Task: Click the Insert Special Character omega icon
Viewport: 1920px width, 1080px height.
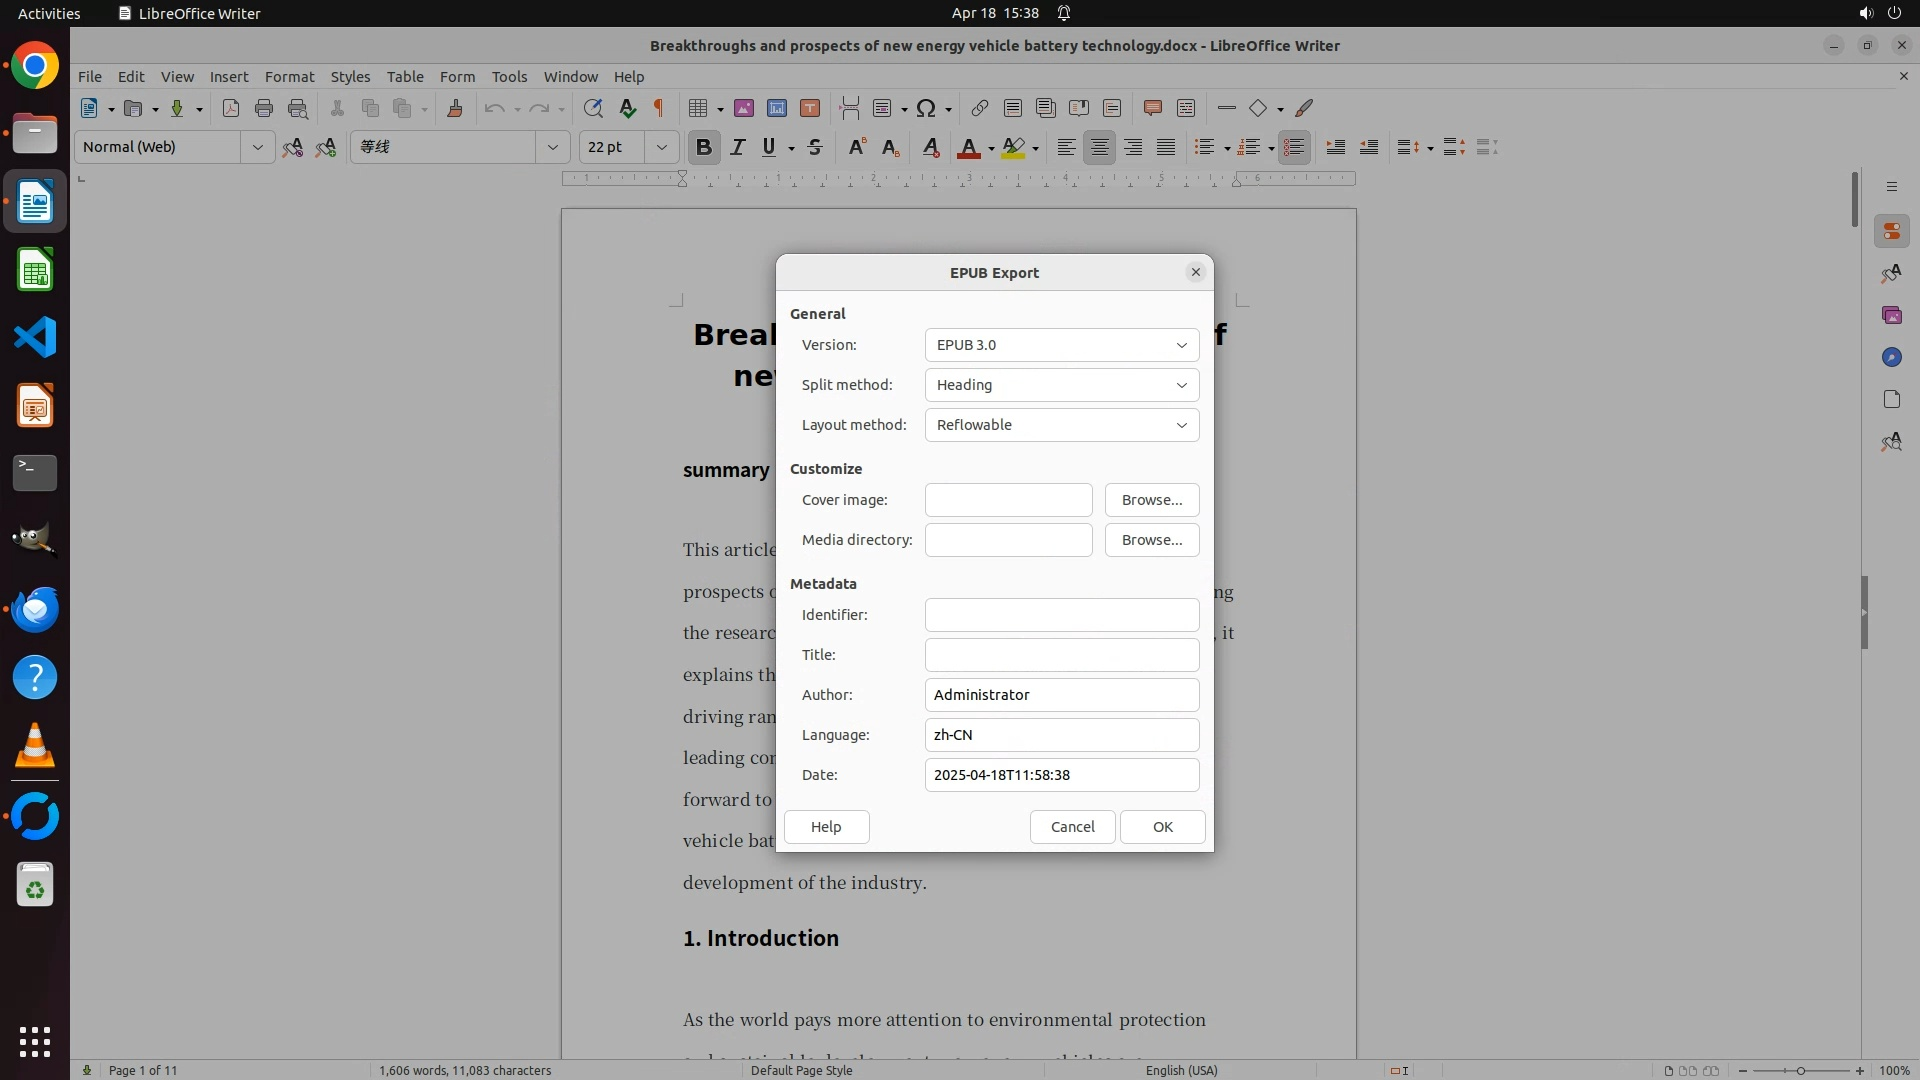Action: point(926,108)
